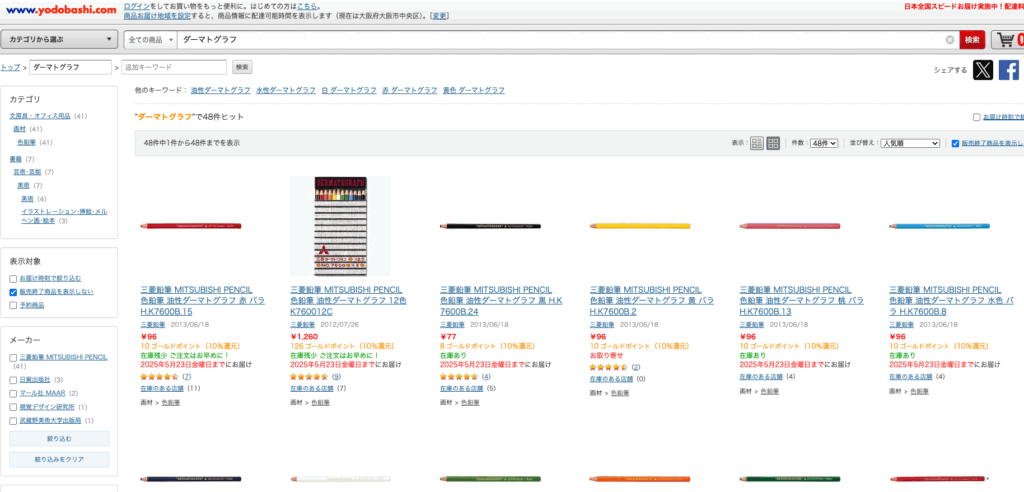Check the マール社 MAAR maker checkbox
Viewport: 1024px width, 492px height.
pos(13,393)
